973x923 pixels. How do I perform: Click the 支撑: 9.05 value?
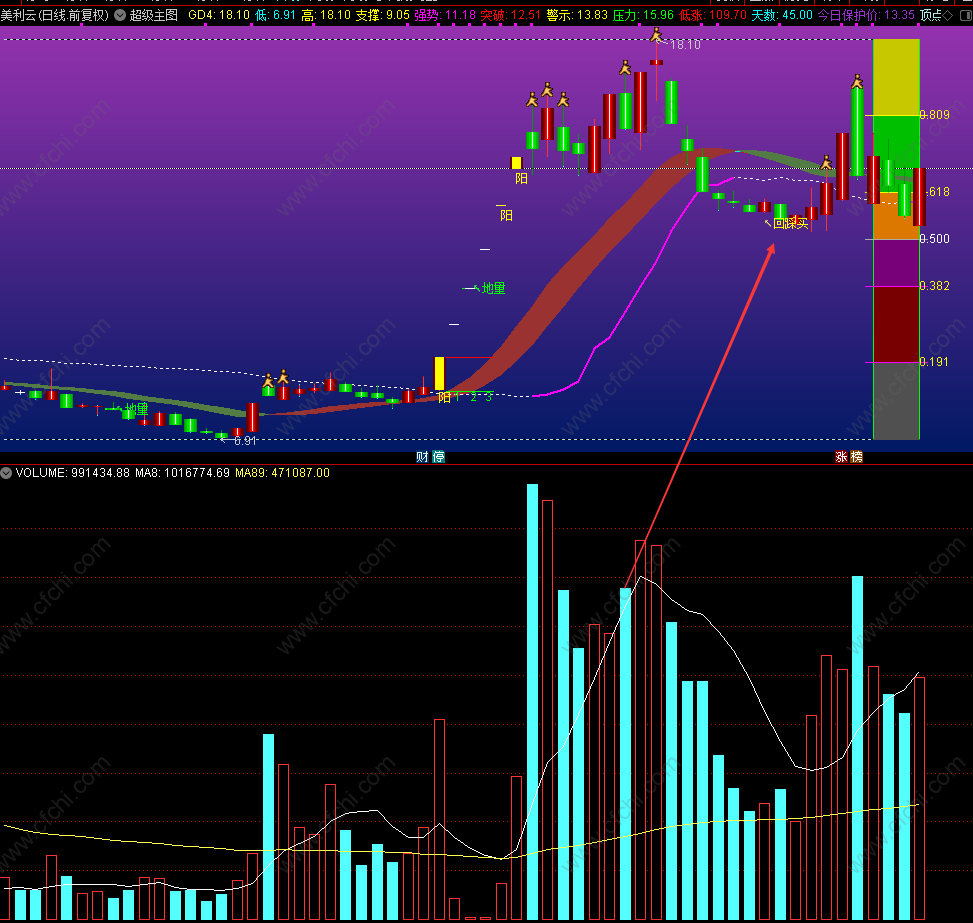[382, 15]
